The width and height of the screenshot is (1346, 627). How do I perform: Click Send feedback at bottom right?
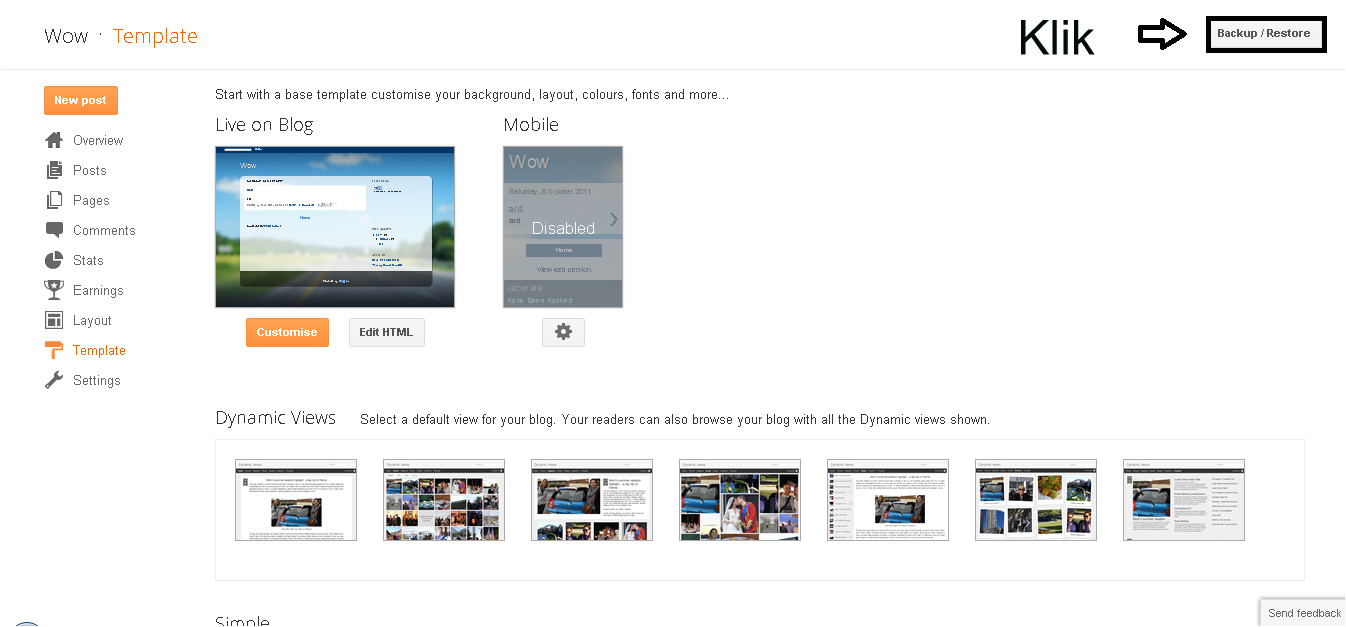point(1303,613)
